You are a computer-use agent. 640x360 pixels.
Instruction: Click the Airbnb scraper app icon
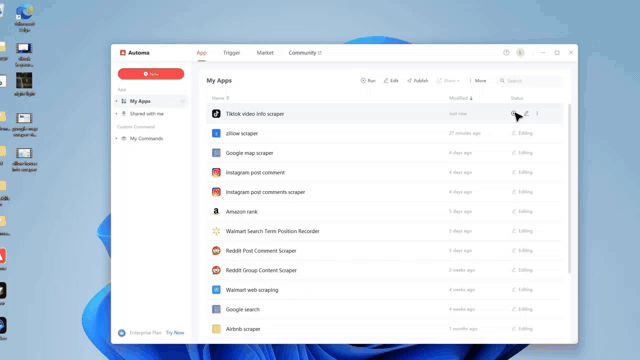pyautogui.click(x=216, y=329)
